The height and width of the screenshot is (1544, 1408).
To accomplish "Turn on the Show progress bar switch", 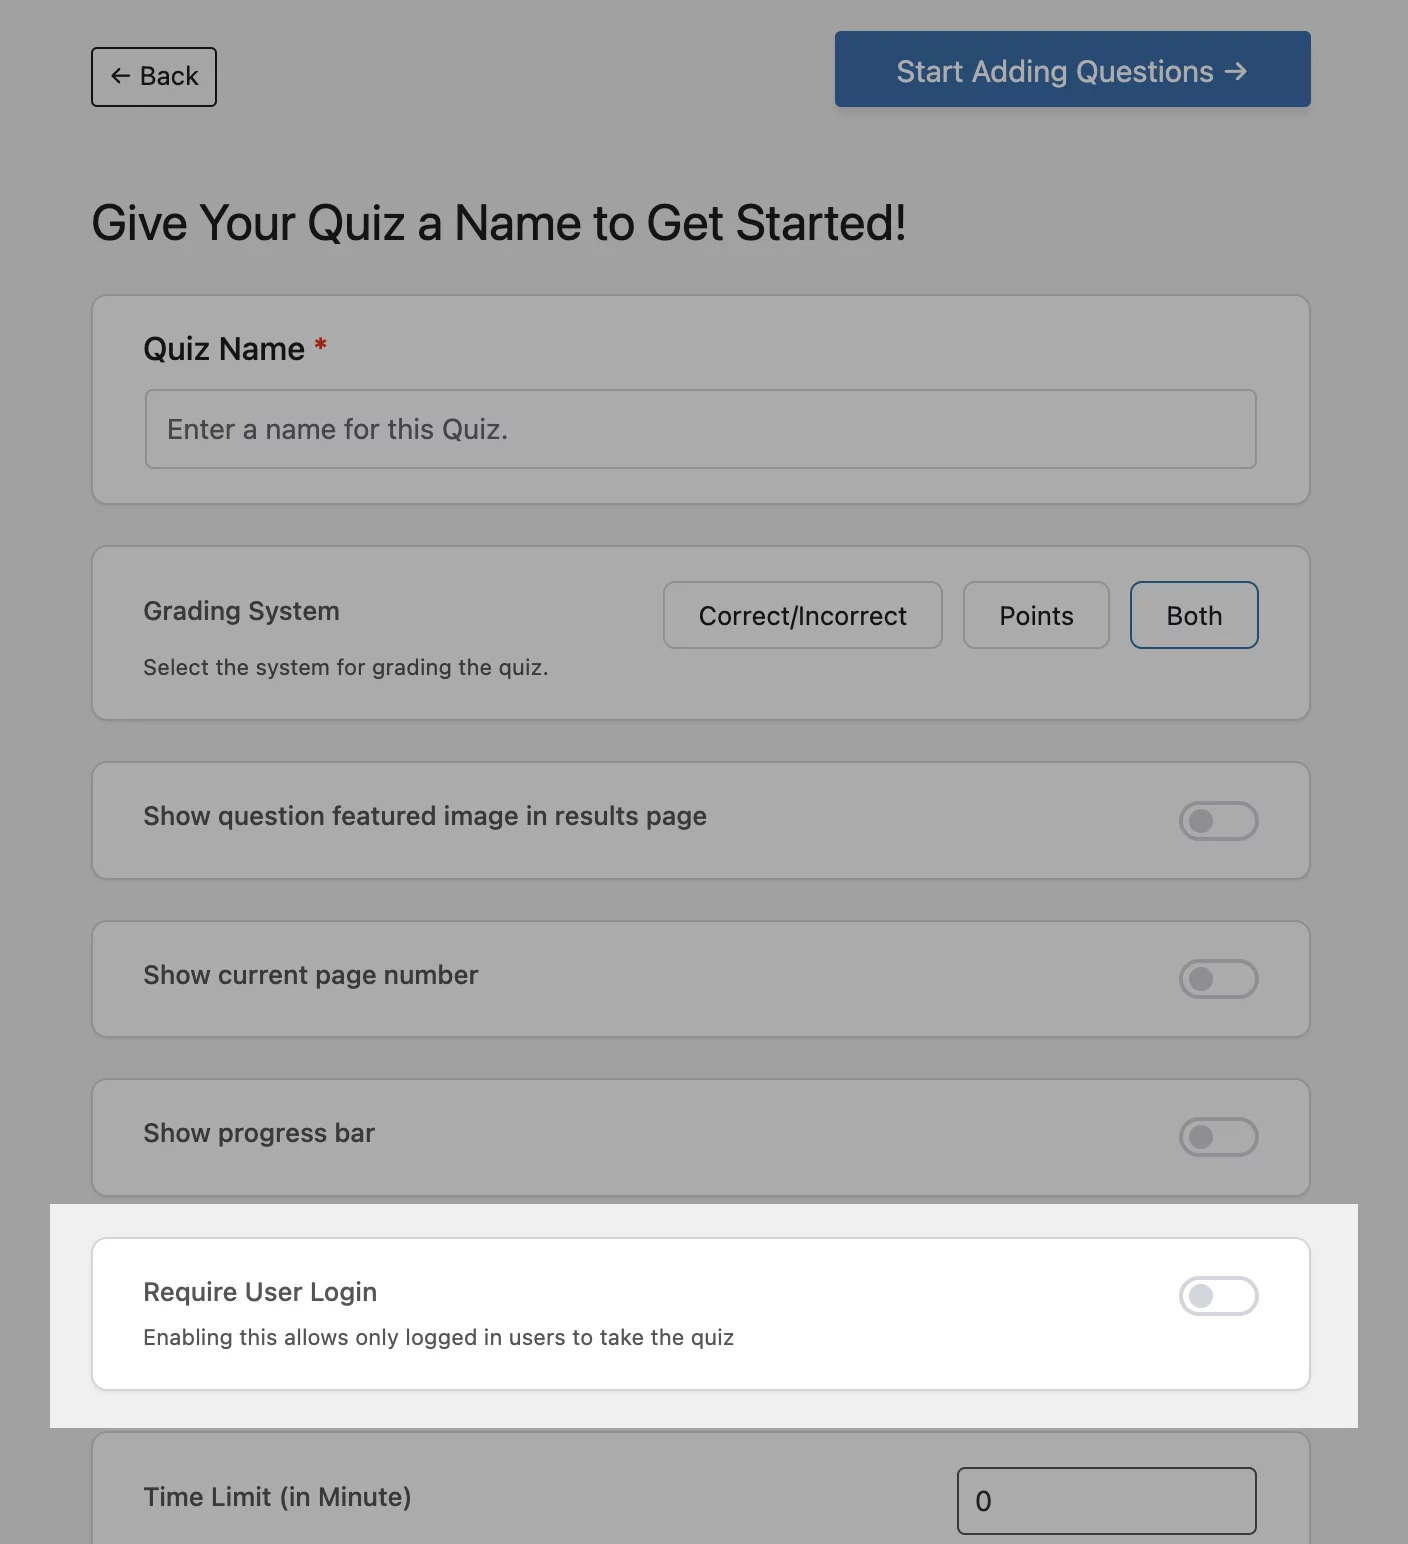I will coord(1218,1137).
